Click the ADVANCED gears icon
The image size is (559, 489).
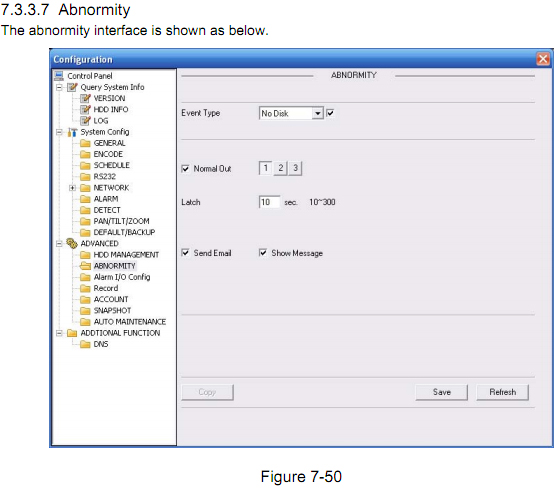[72, 244]
